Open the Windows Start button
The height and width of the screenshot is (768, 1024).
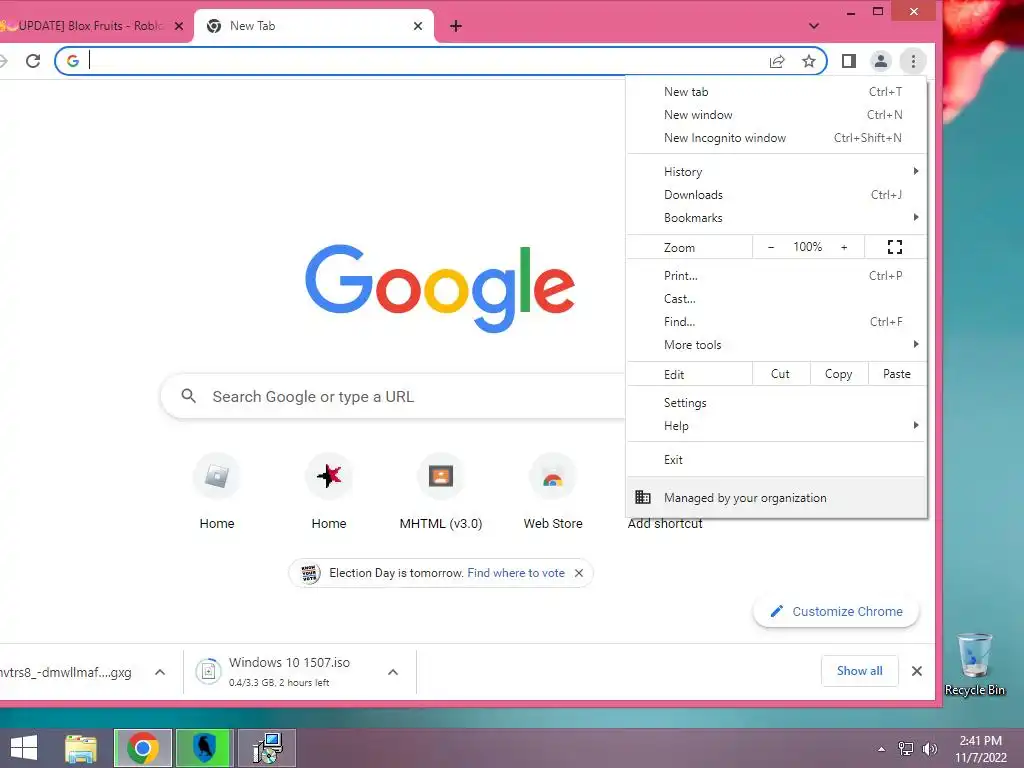click(x=24, y=748)
